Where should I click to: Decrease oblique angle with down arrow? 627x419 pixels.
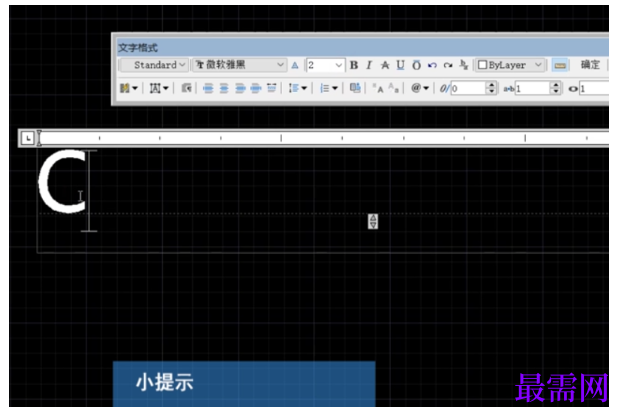[492, 92]
